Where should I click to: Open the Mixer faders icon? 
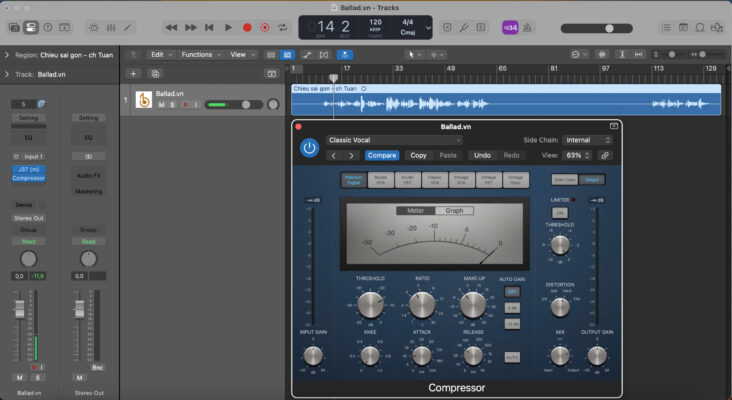pyautogui.click(x=111, y=28)
